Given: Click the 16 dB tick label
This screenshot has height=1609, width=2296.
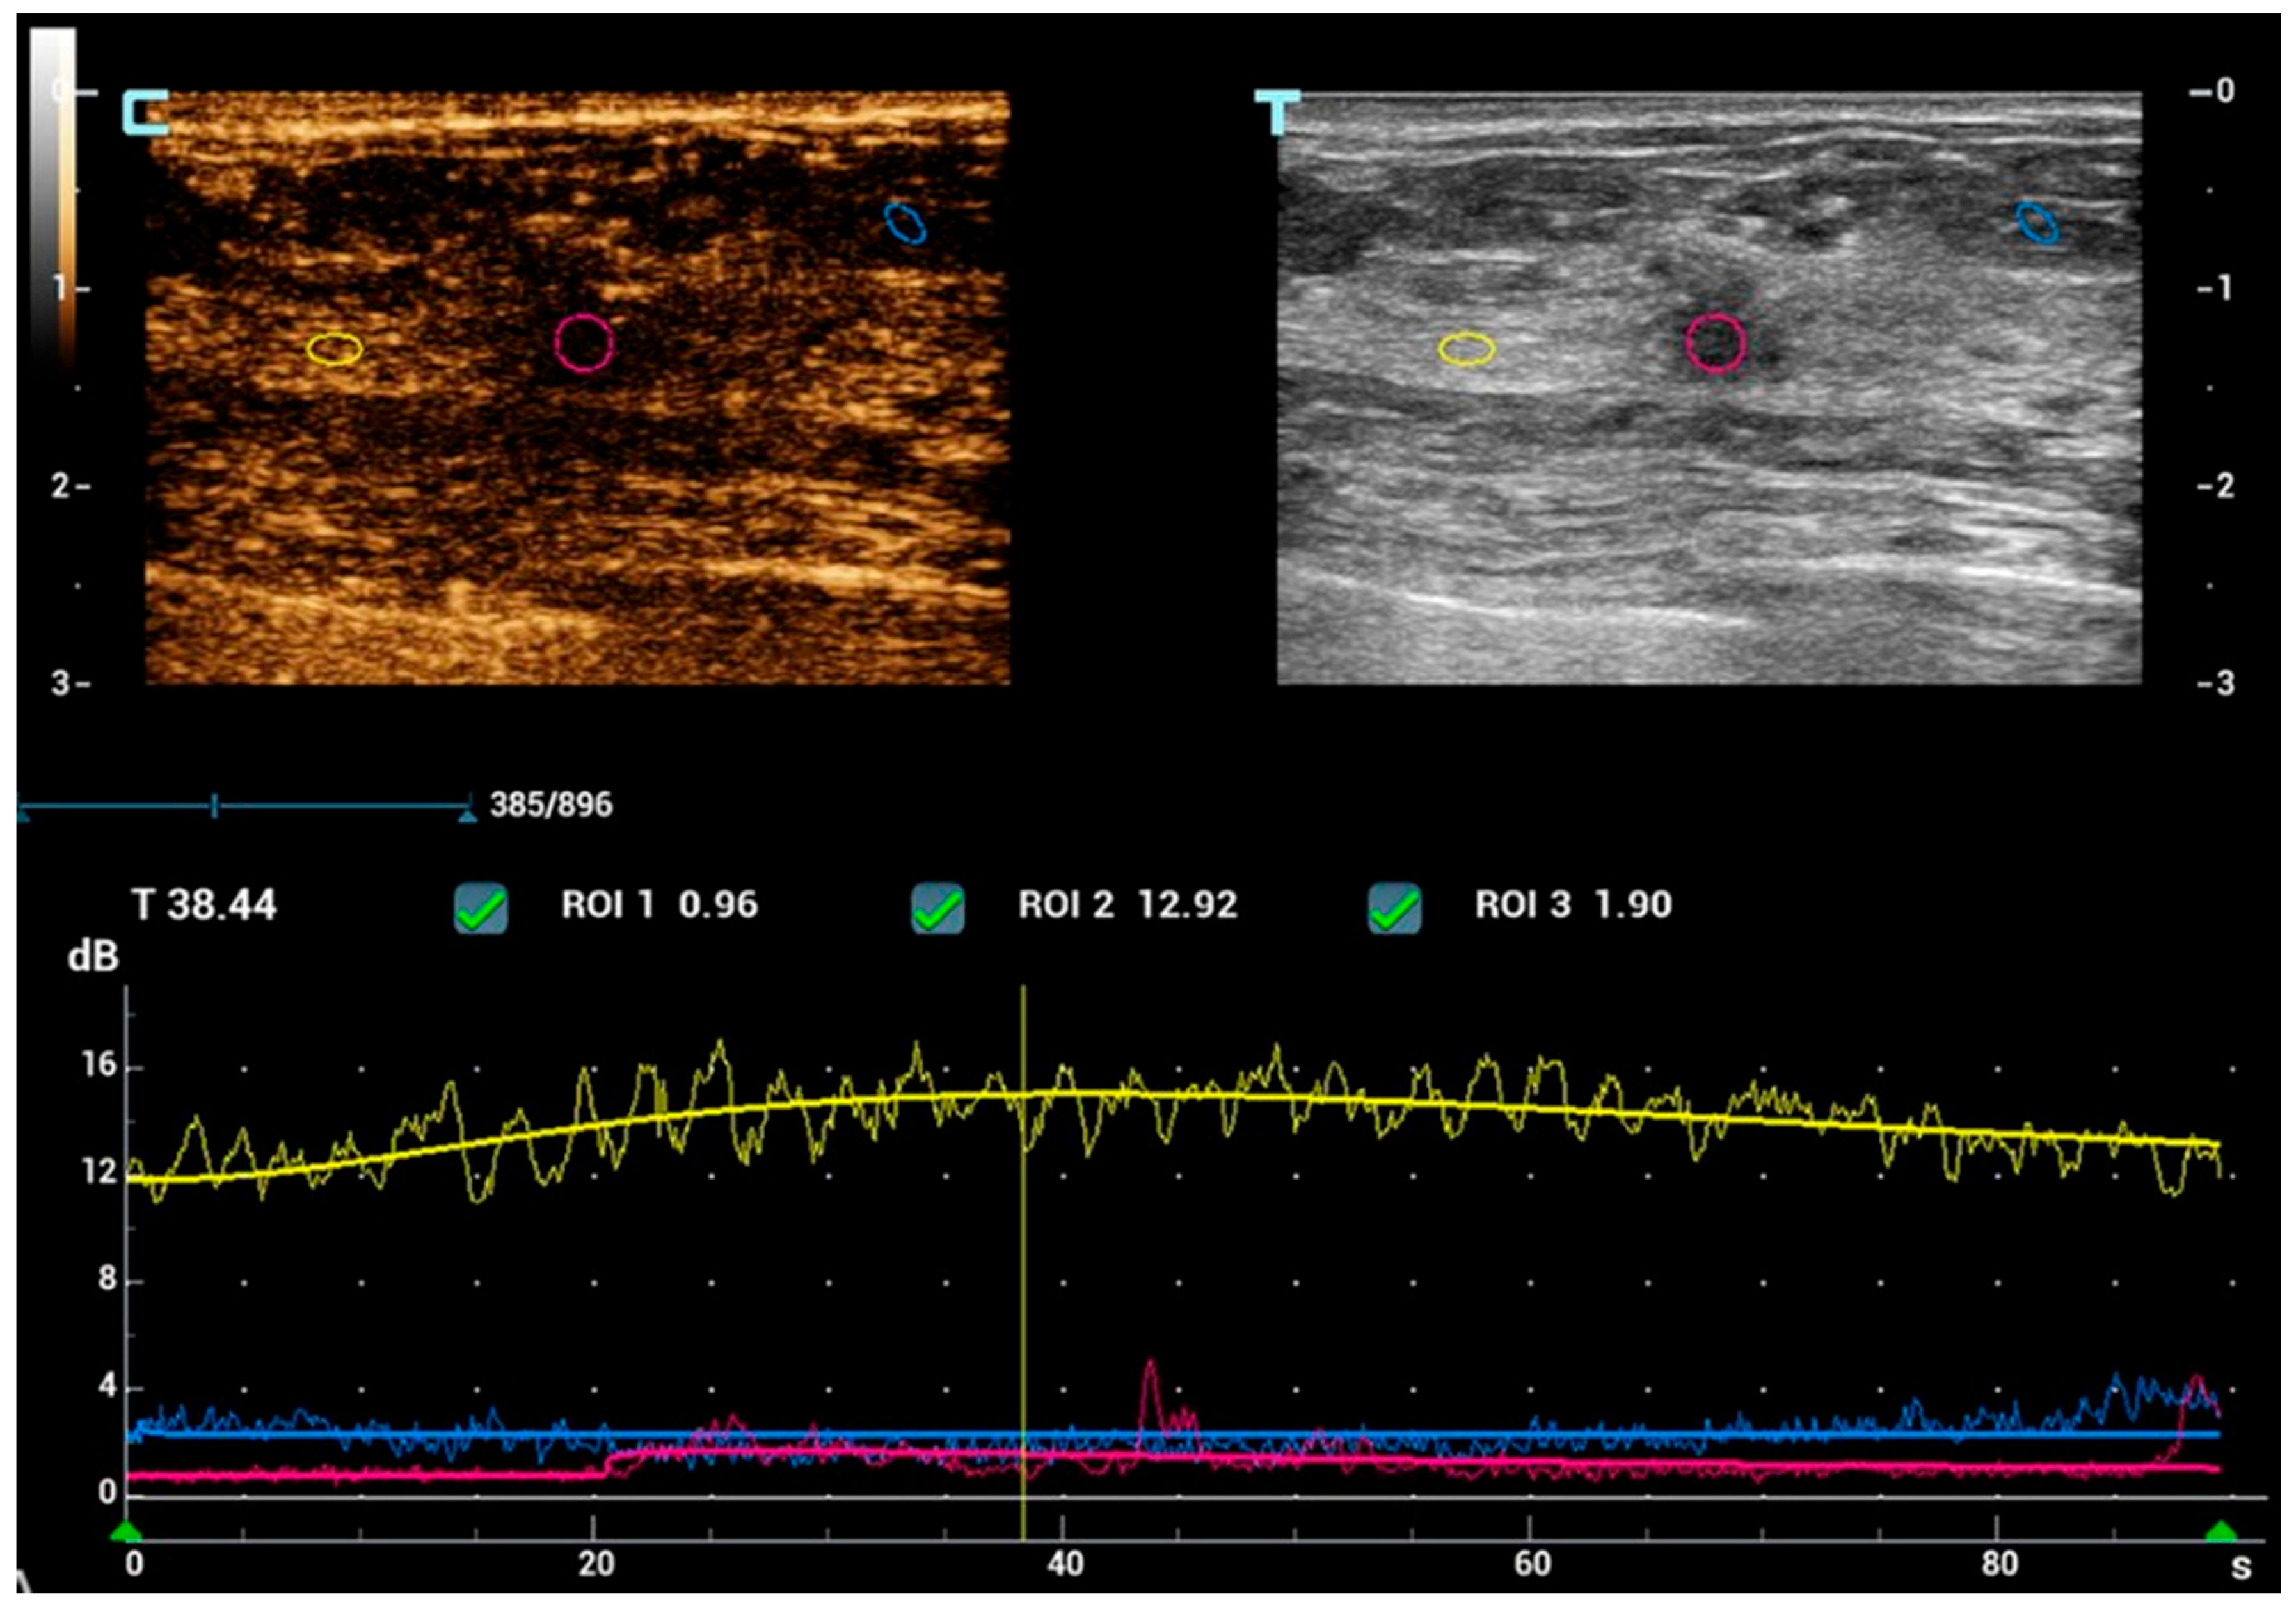Looking at the screenshot, I should [100, 1065].
